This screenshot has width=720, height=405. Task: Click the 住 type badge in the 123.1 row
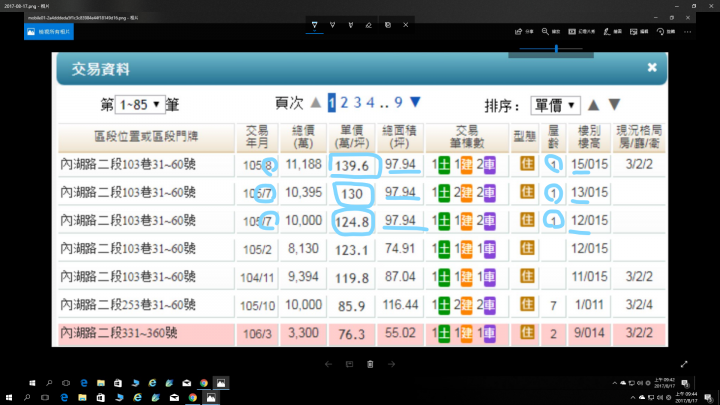click(x=527, y=248)
